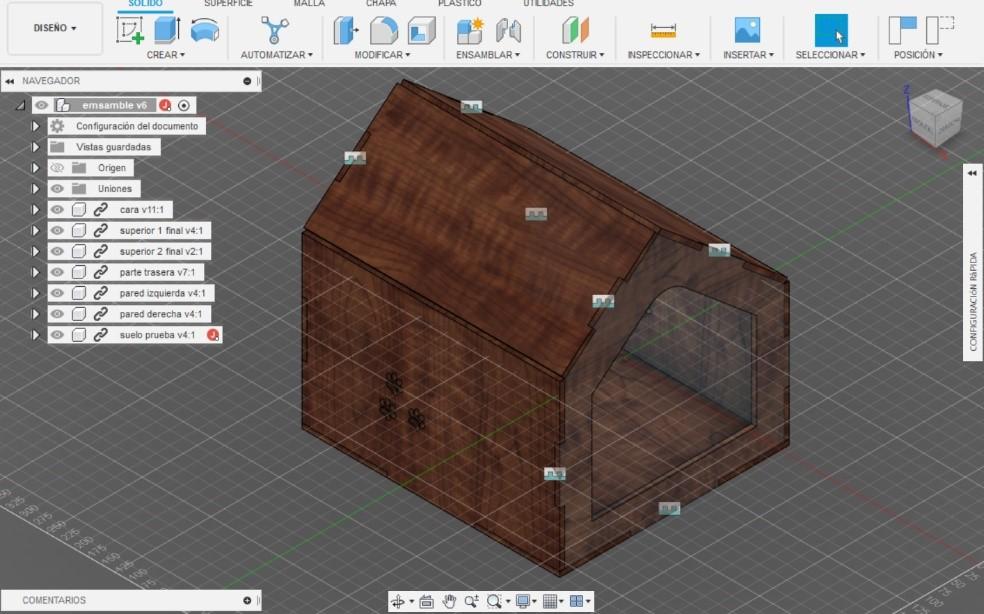Open the CREAR dropdown menu
This screenshot has height=614, width=984.
pos(166,55)
